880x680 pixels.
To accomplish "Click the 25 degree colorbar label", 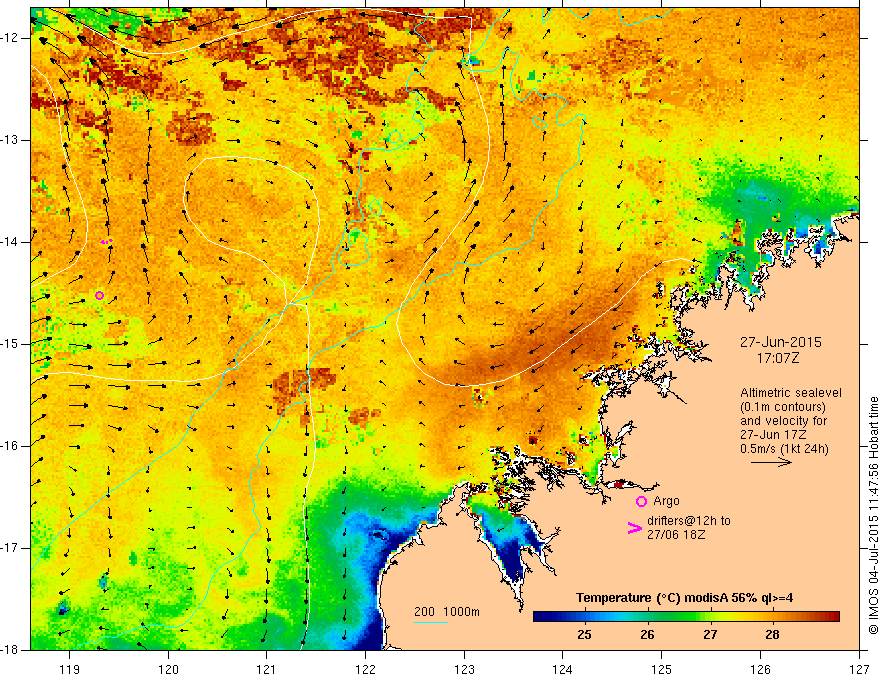I will tap(584, 635).
